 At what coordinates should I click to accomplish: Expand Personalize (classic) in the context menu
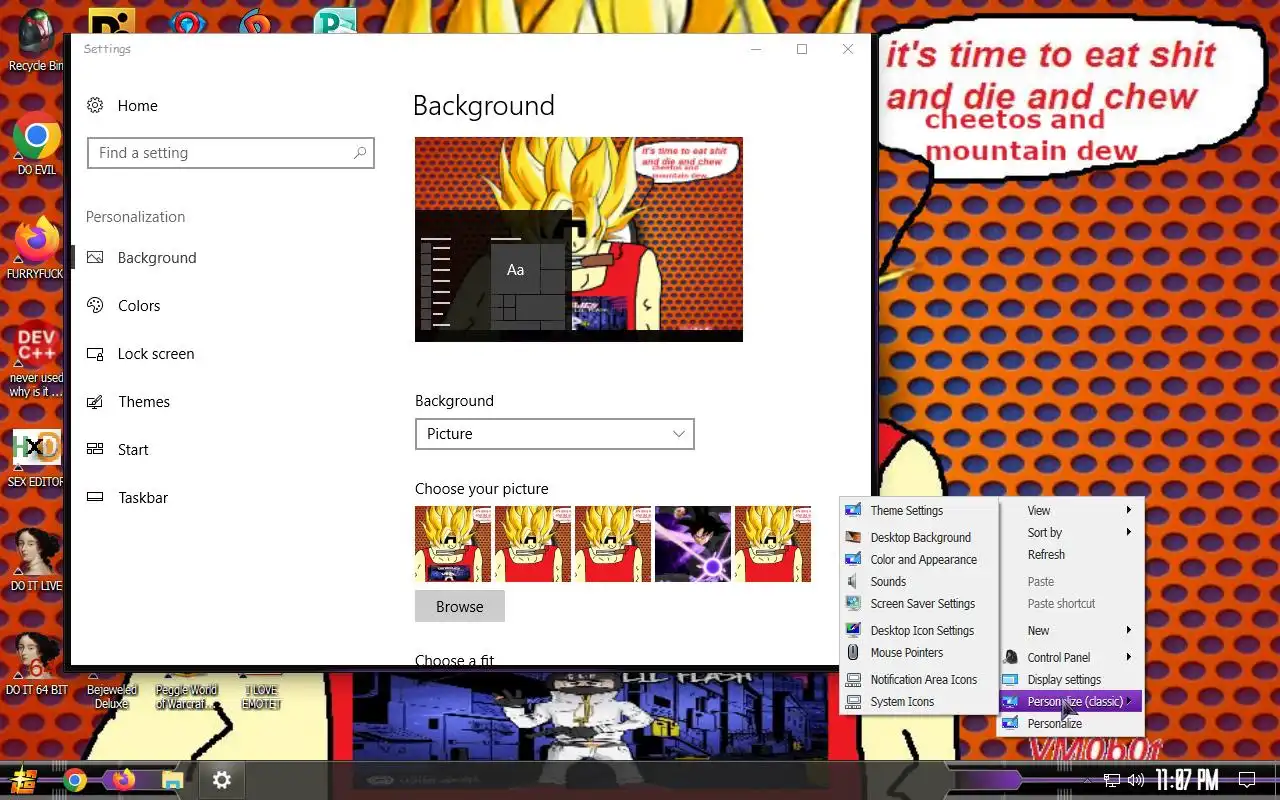click(1070, 702)
